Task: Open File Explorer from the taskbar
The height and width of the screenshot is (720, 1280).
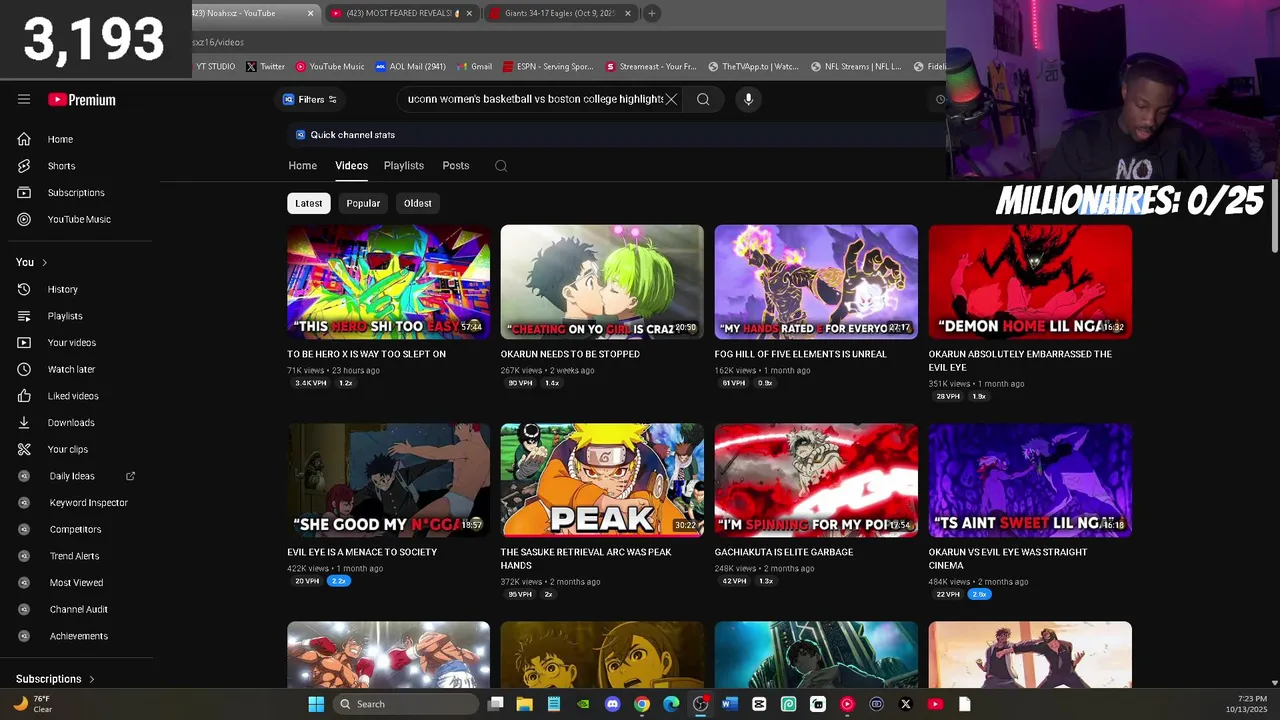Action: [524, 704]
